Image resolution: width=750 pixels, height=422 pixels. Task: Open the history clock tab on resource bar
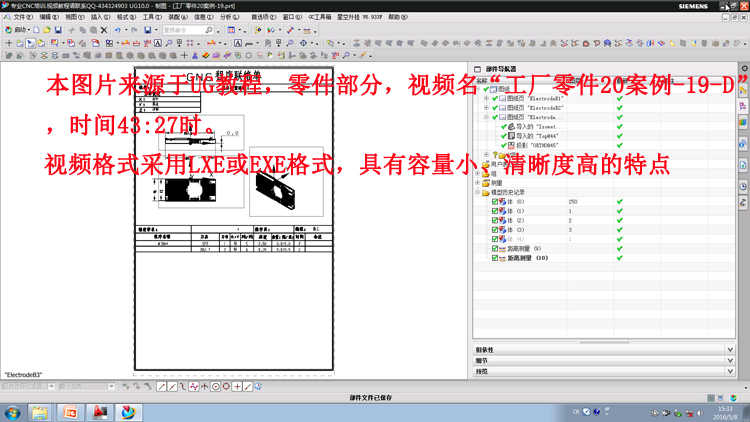(x=743, y=187)
